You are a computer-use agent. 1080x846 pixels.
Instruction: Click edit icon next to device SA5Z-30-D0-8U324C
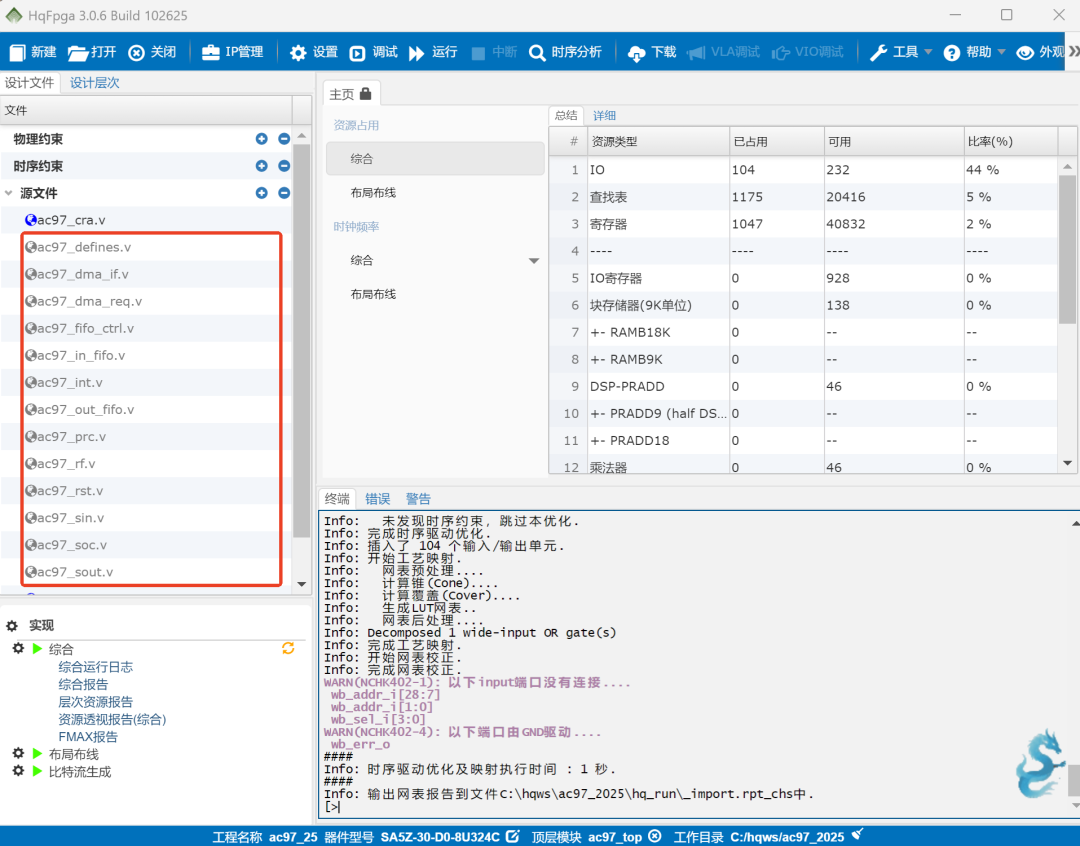click(x=513, y=836)
